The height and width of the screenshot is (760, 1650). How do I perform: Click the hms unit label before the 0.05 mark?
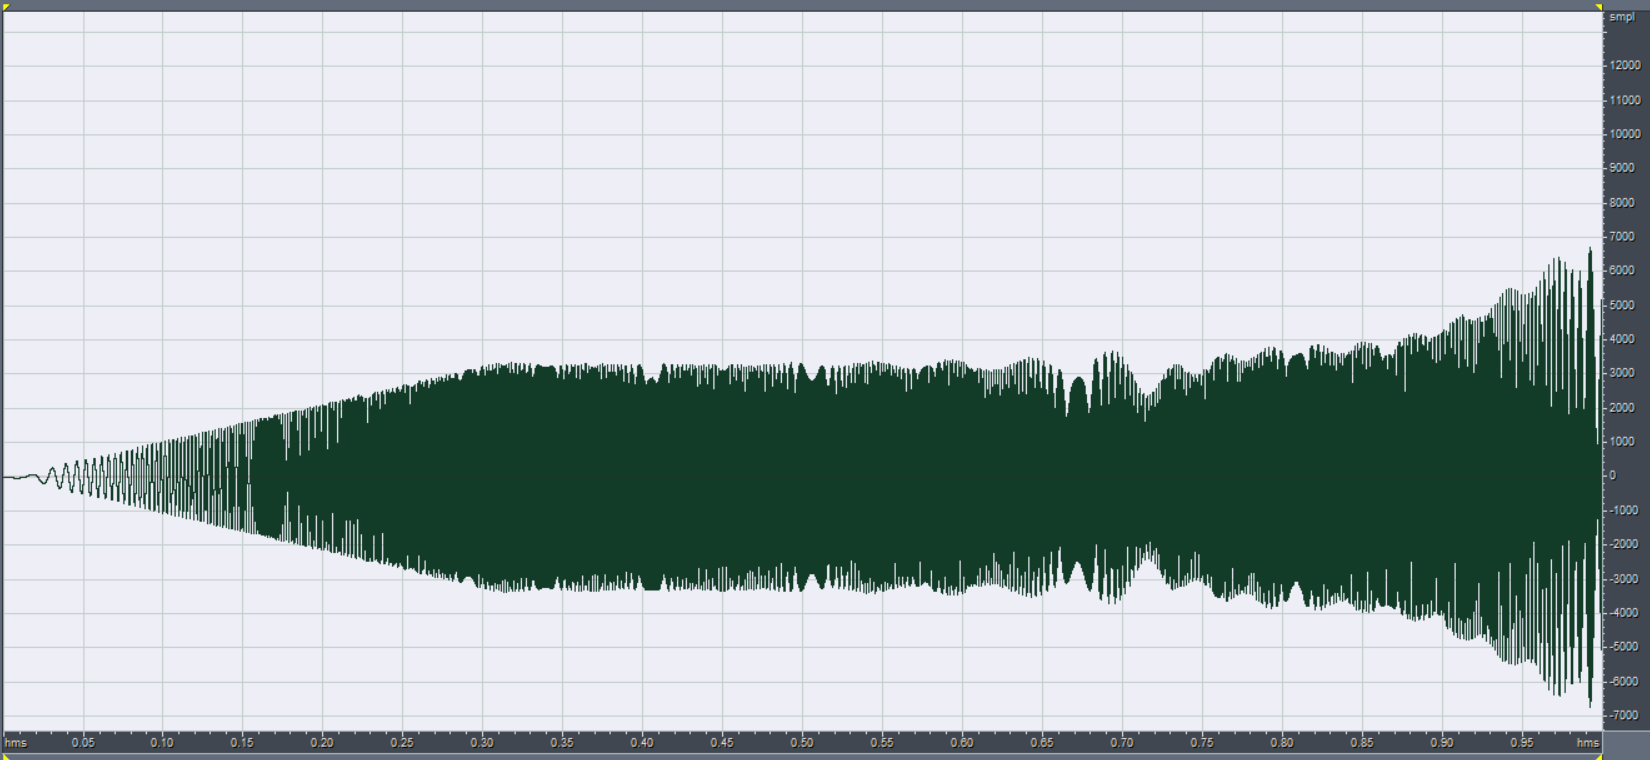pyautogui.click(x=15, y=743)
